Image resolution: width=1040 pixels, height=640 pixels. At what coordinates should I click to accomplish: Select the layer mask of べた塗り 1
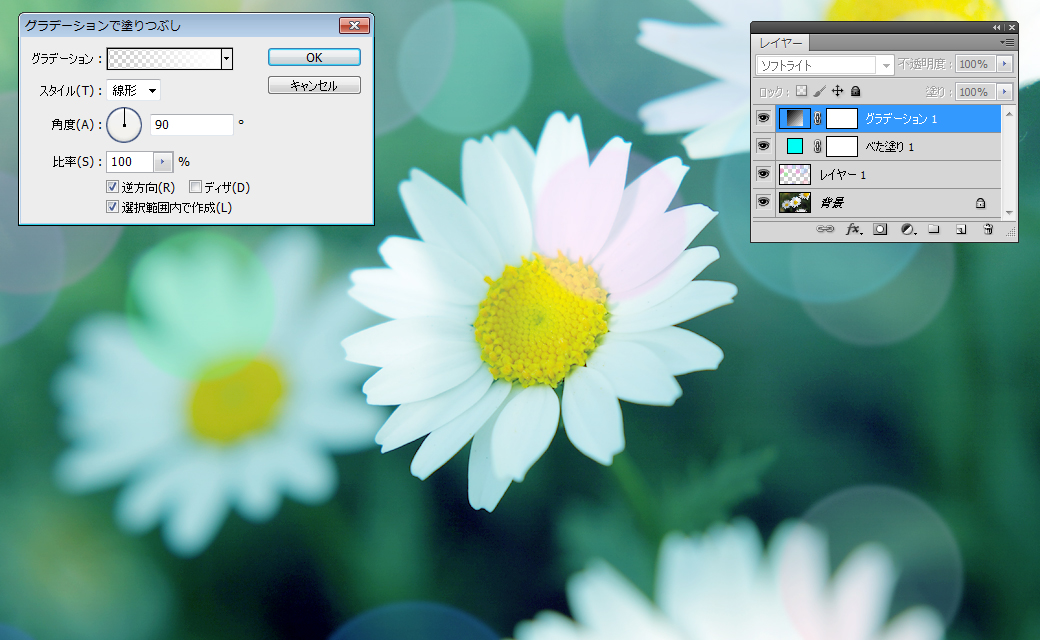tap(842, 146)
